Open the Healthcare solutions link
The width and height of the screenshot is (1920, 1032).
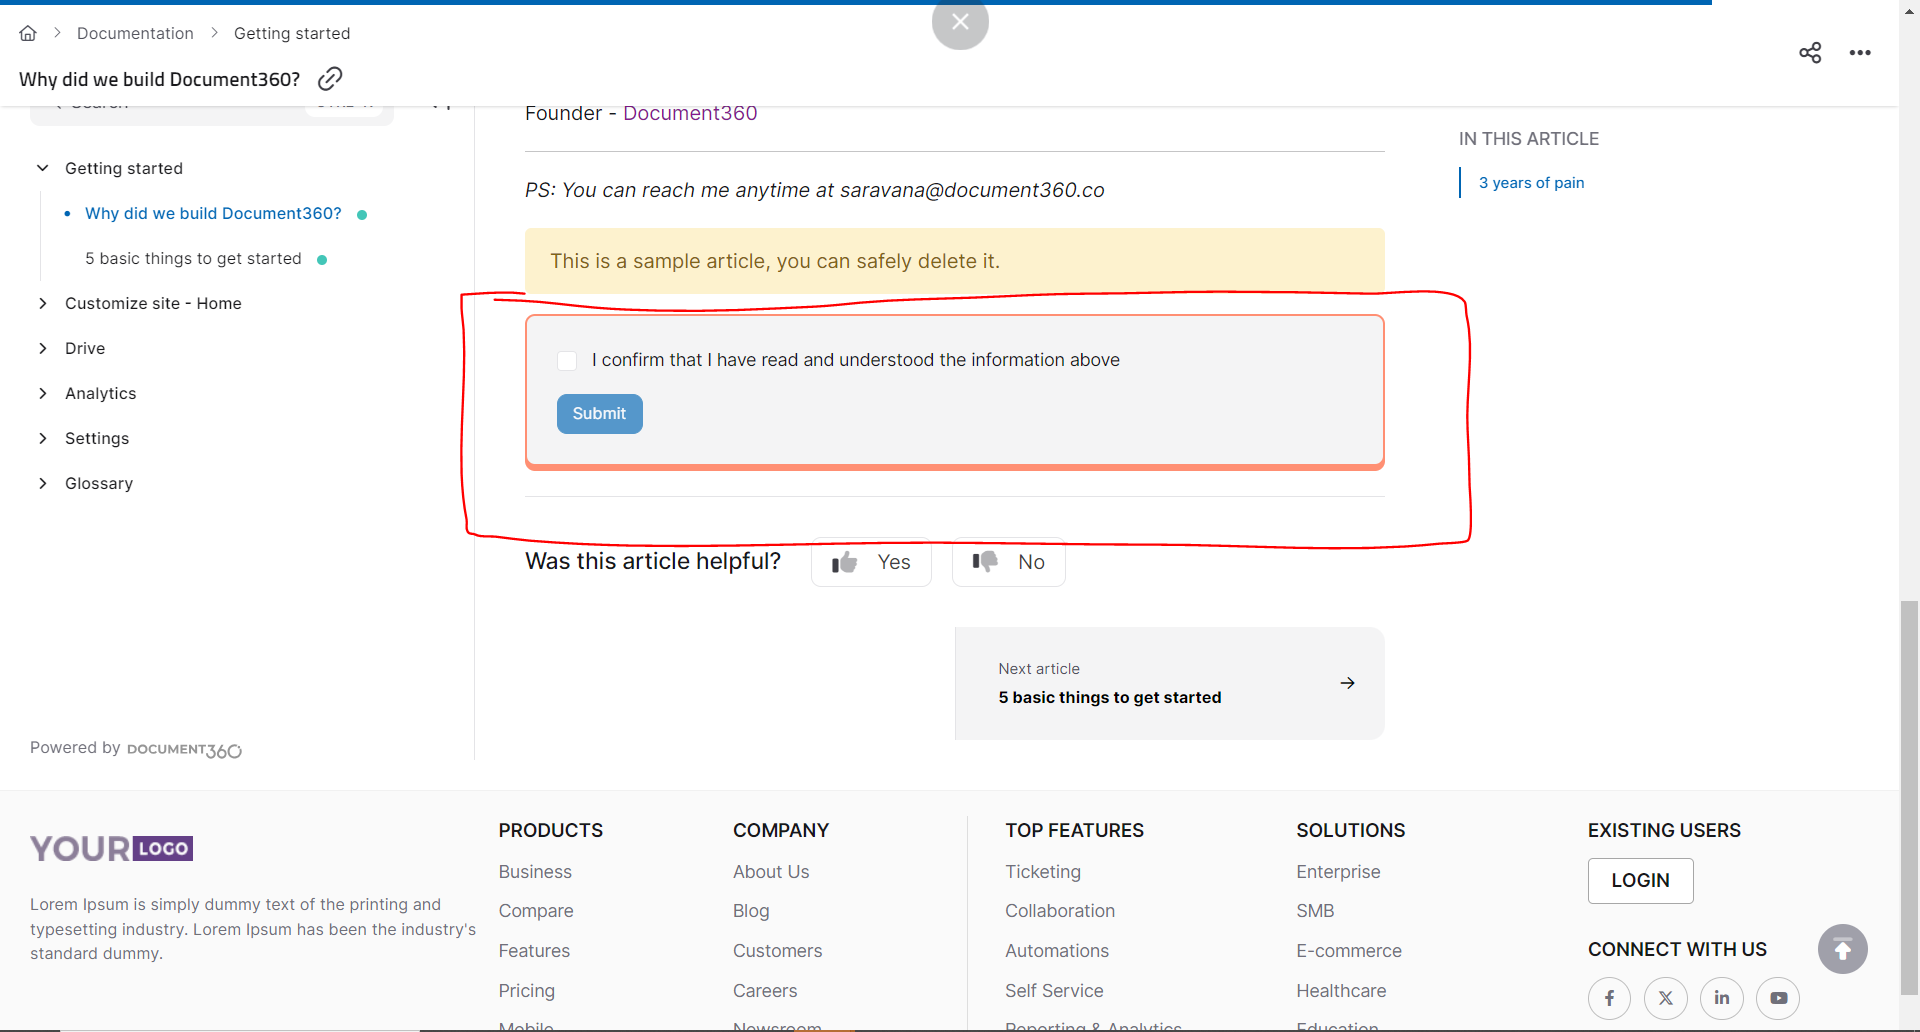[x=1341, y=991]
